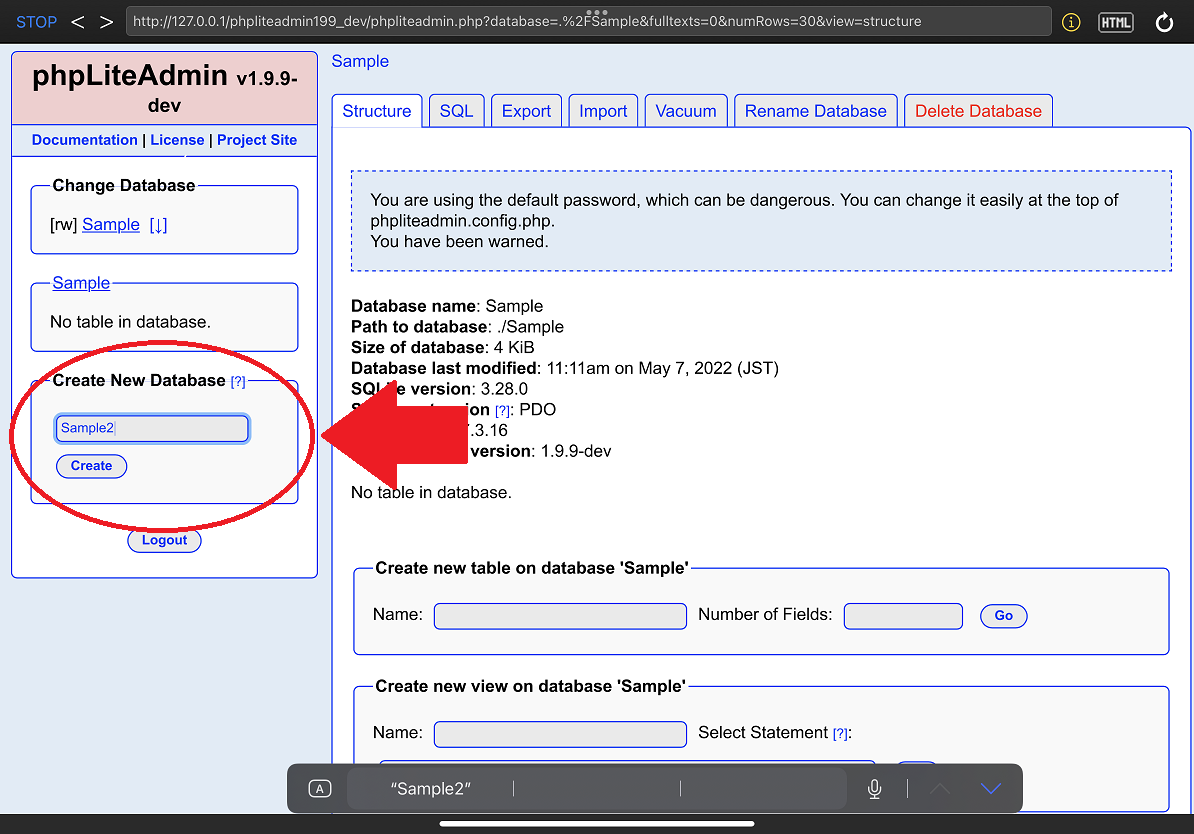
Task: Open the License link
Action: coord(177,140)
